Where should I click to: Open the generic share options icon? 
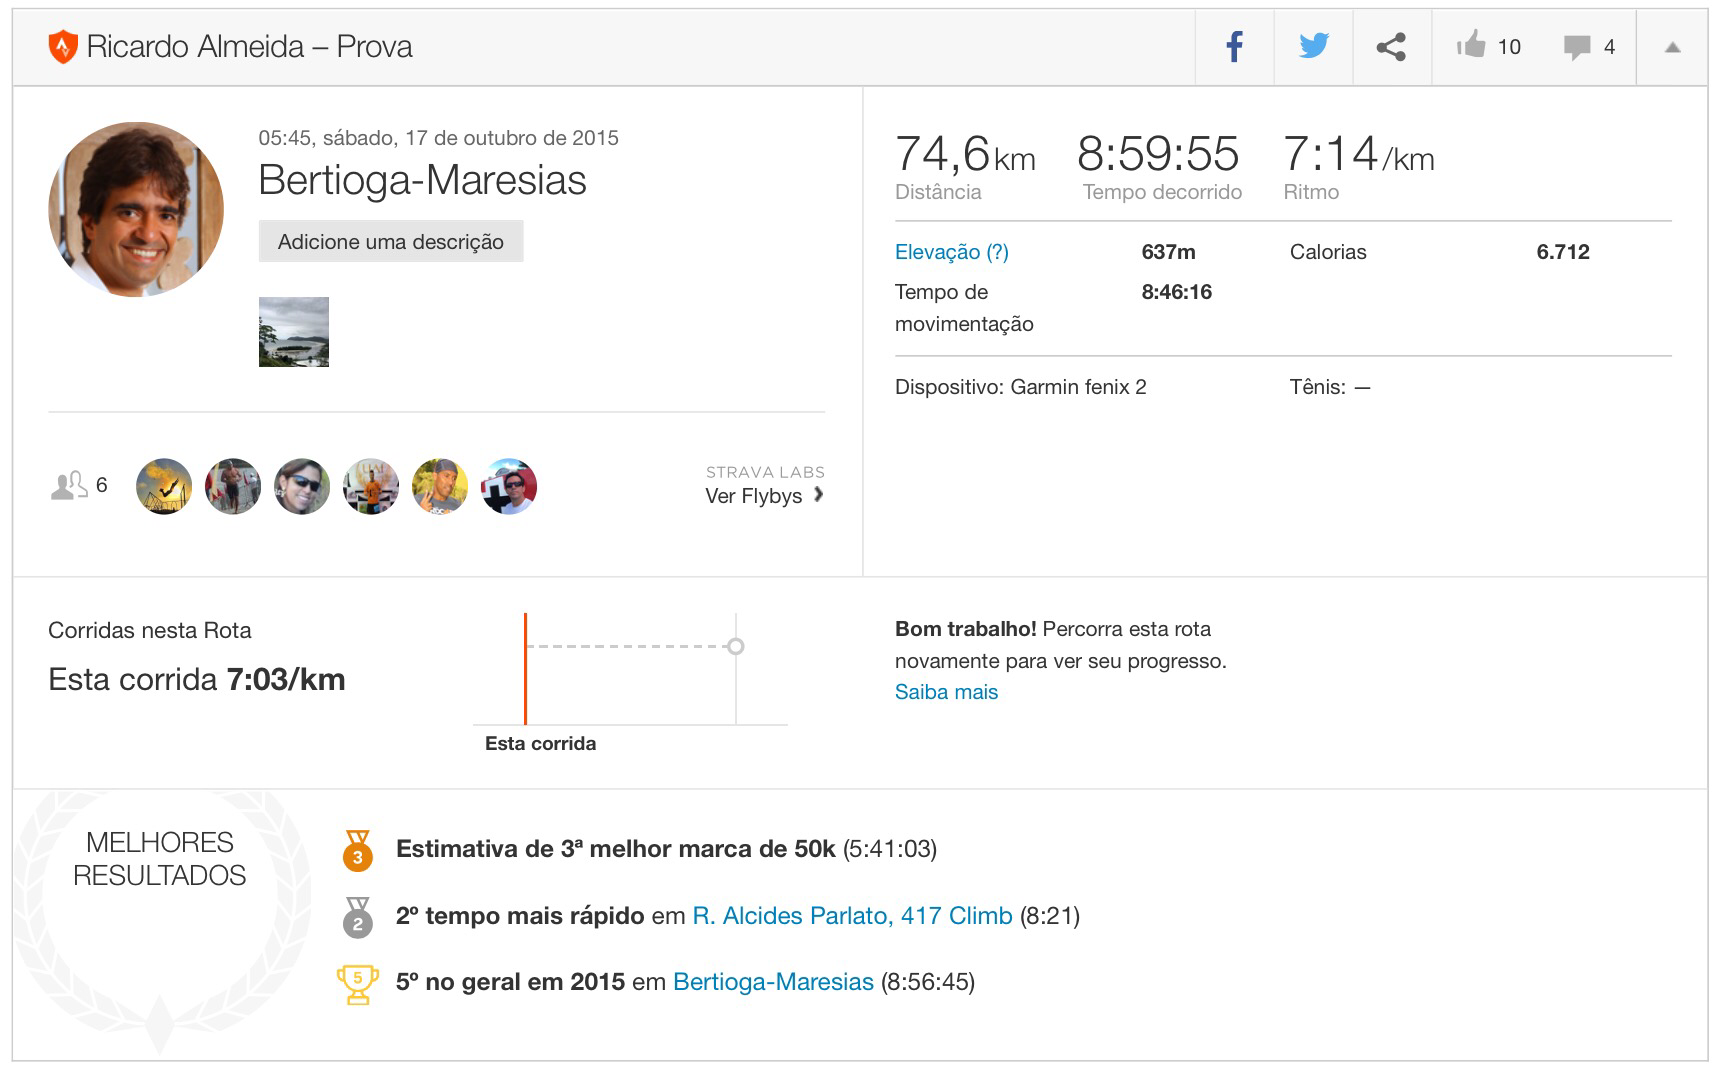click(x=1391, y=47)
